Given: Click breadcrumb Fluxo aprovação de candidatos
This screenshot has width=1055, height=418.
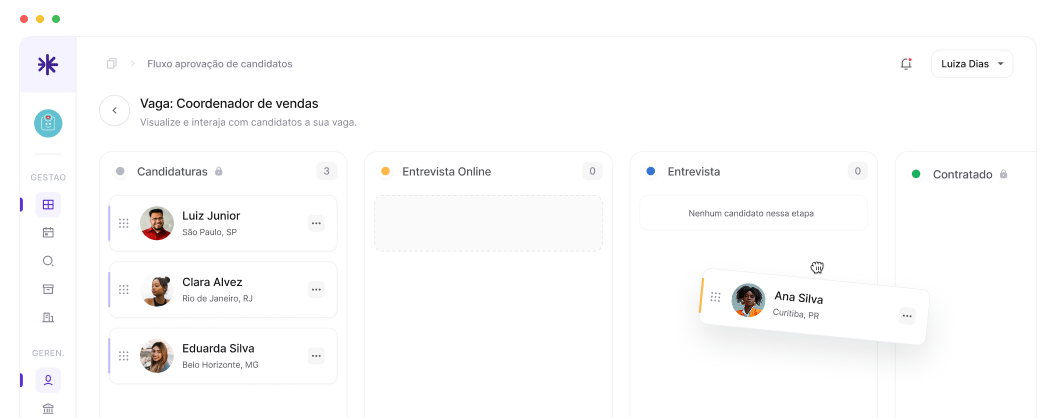Looking at the screenshot, I should [x=220, y=64].
